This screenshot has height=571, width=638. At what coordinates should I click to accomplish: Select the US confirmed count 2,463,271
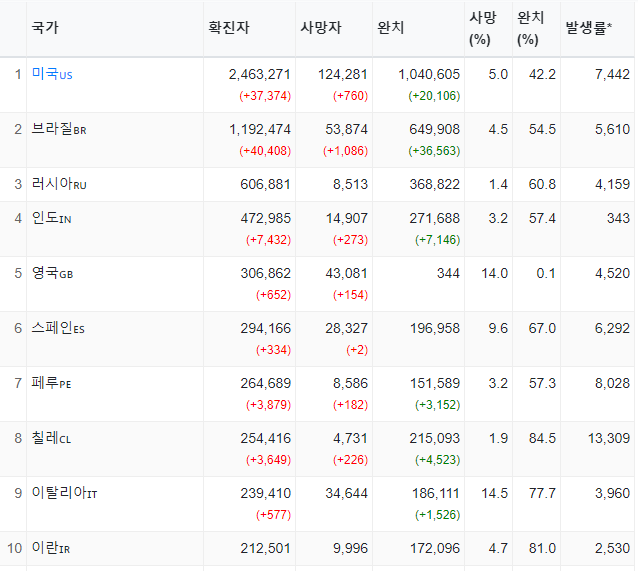click(x=260, y=74)
